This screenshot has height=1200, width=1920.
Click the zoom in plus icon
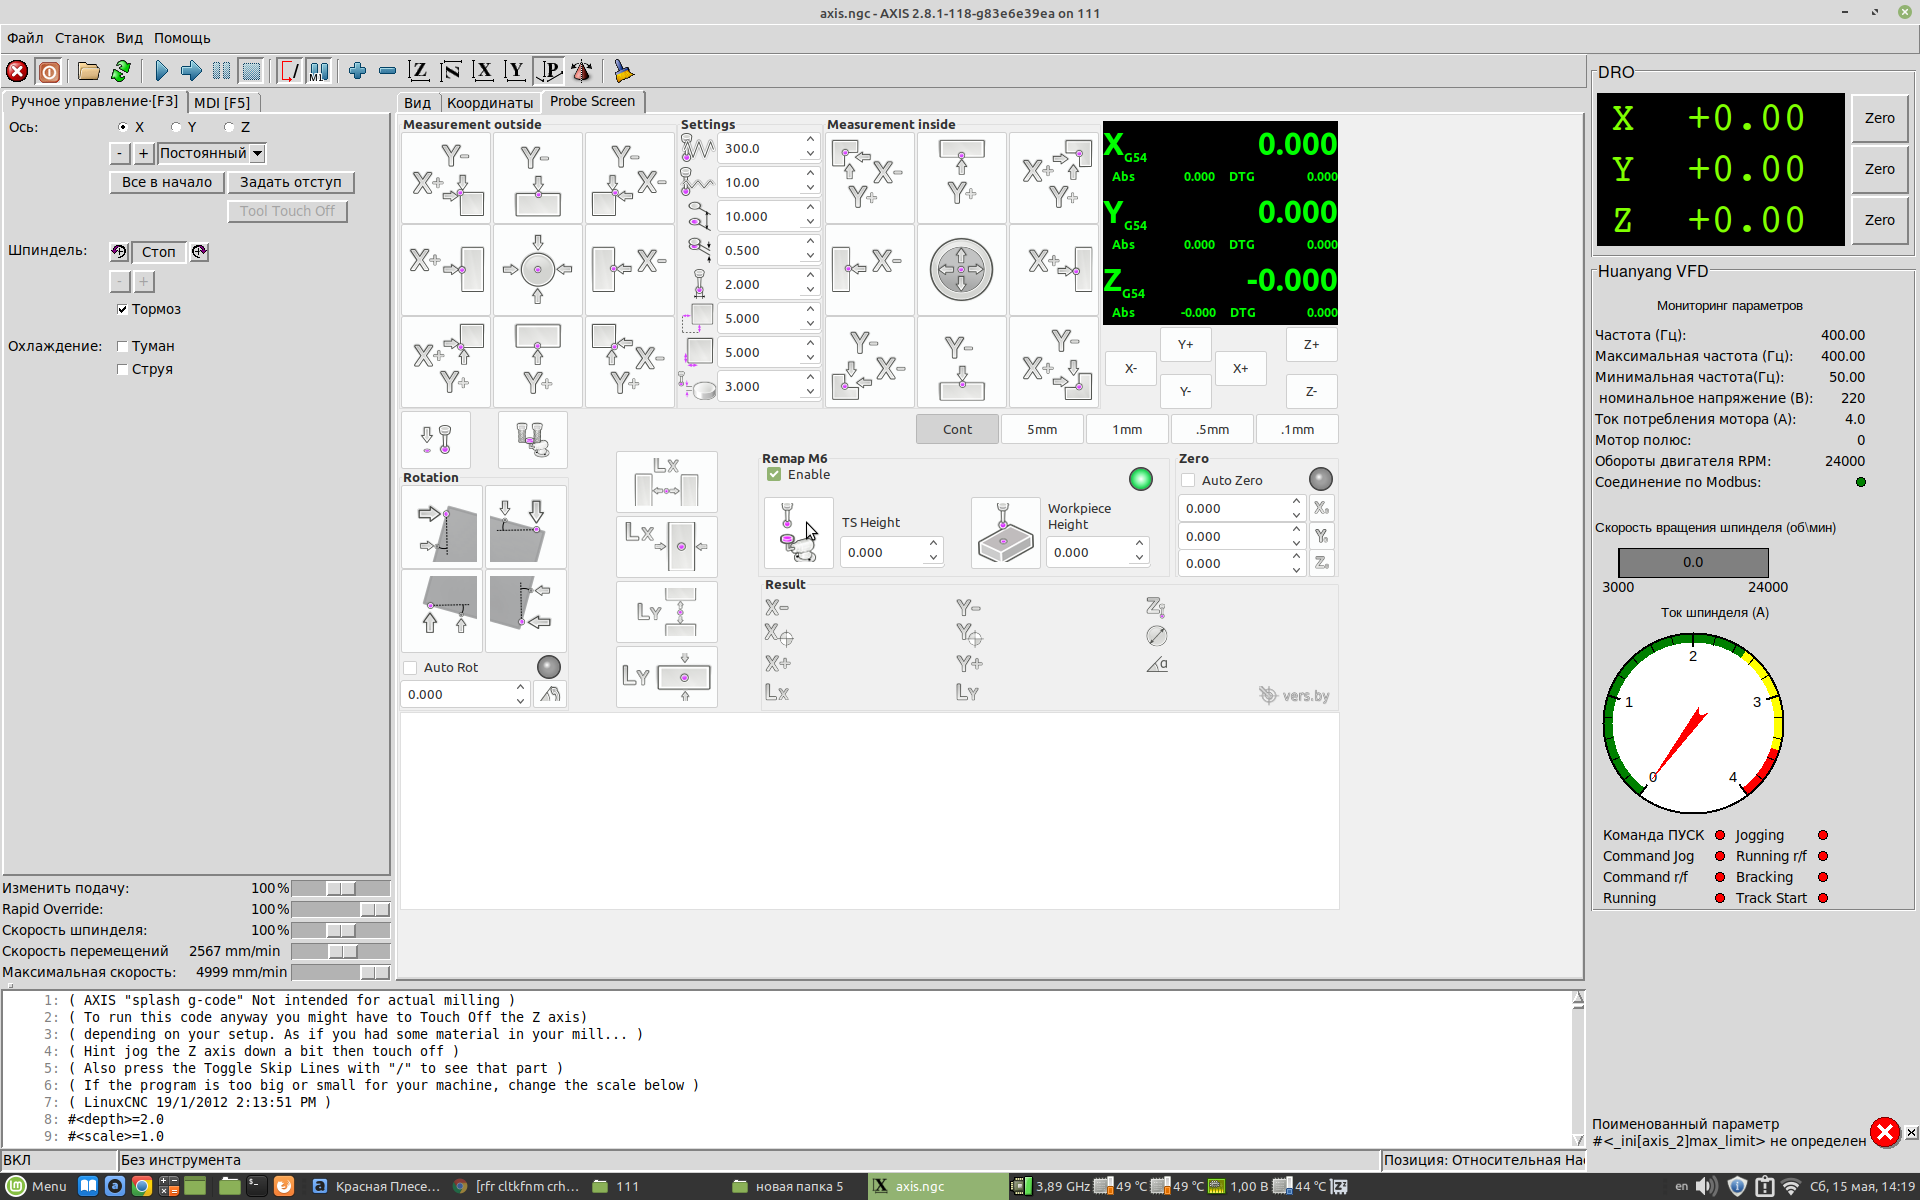click(x=357, y=71)
